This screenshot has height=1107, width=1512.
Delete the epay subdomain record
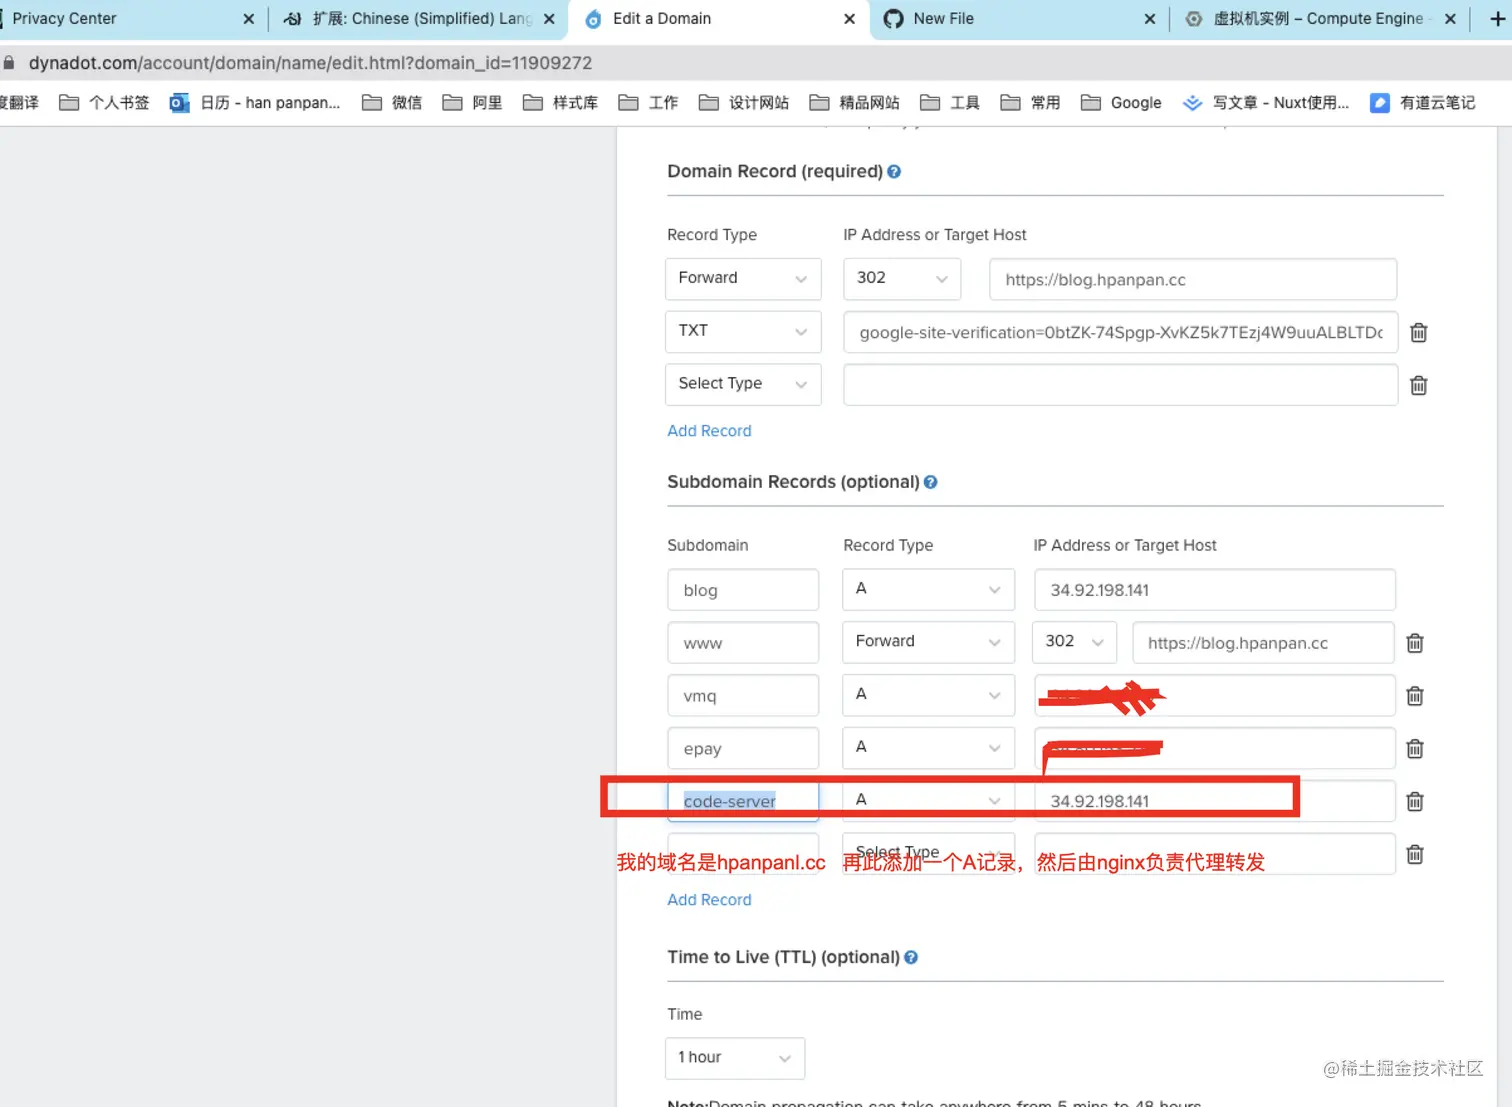[x=1415, y=749]
